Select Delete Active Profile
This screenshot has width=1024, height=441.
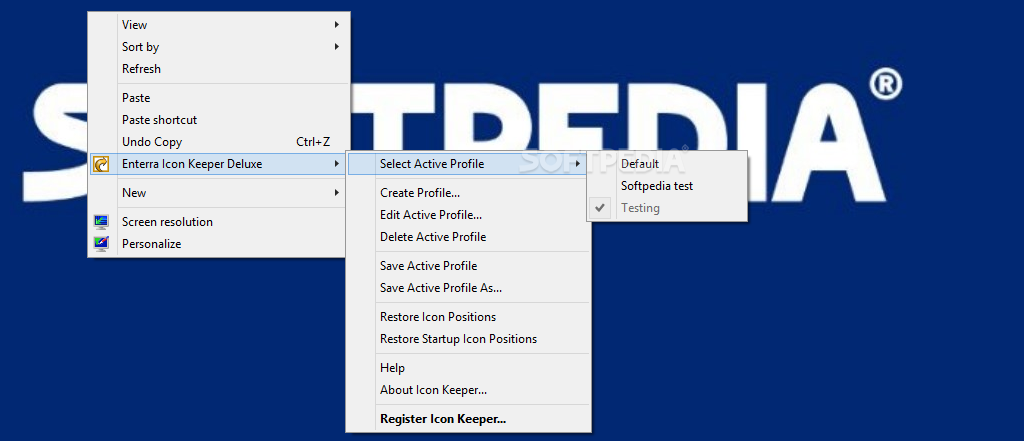[468, 237]
